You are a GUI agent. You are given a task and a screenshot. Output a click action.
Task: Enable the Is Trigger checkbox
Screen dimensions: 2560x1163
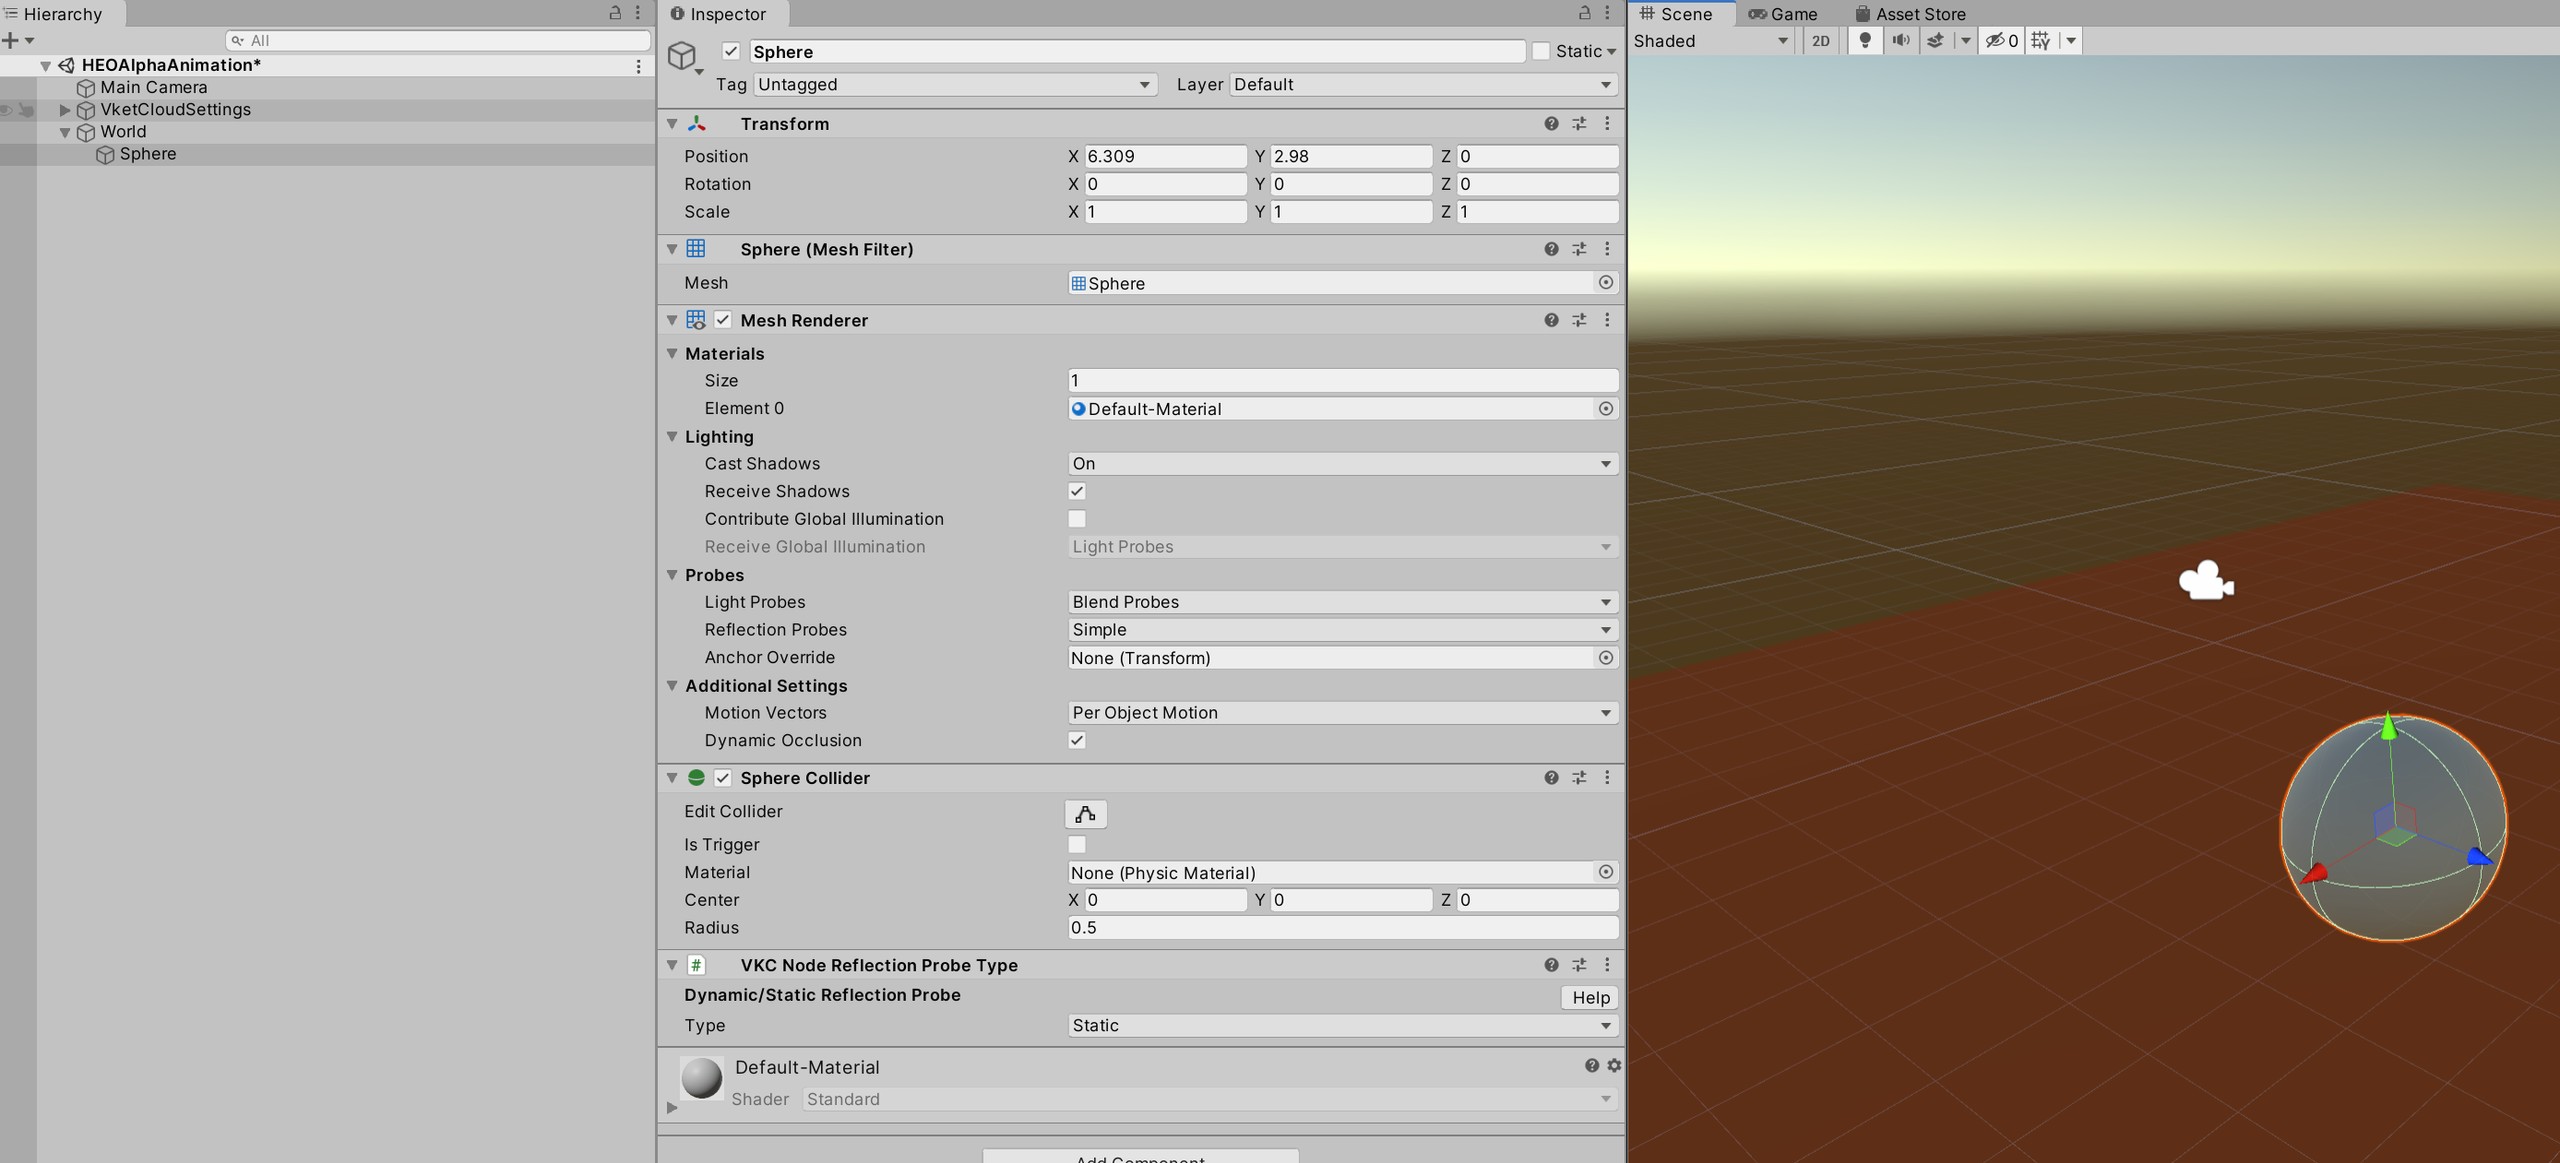pyautogui.click(x=1077, y=845)
